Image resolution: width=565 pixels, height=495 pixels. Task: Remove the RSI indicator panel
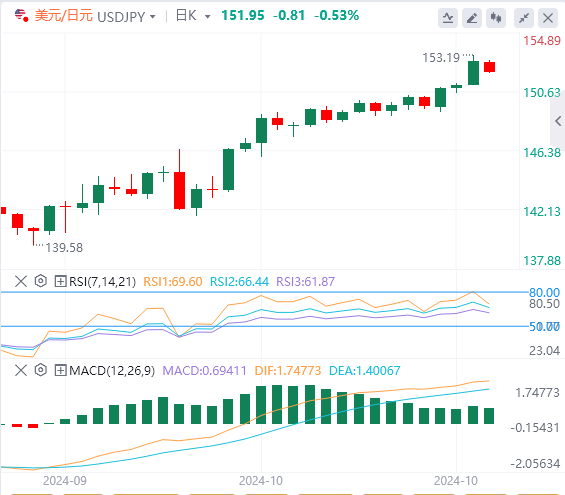(x=21, y=281)
